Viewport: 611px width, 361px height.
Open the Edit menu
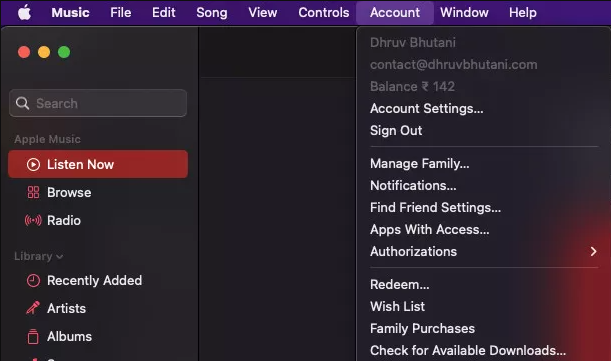[163, 12]
